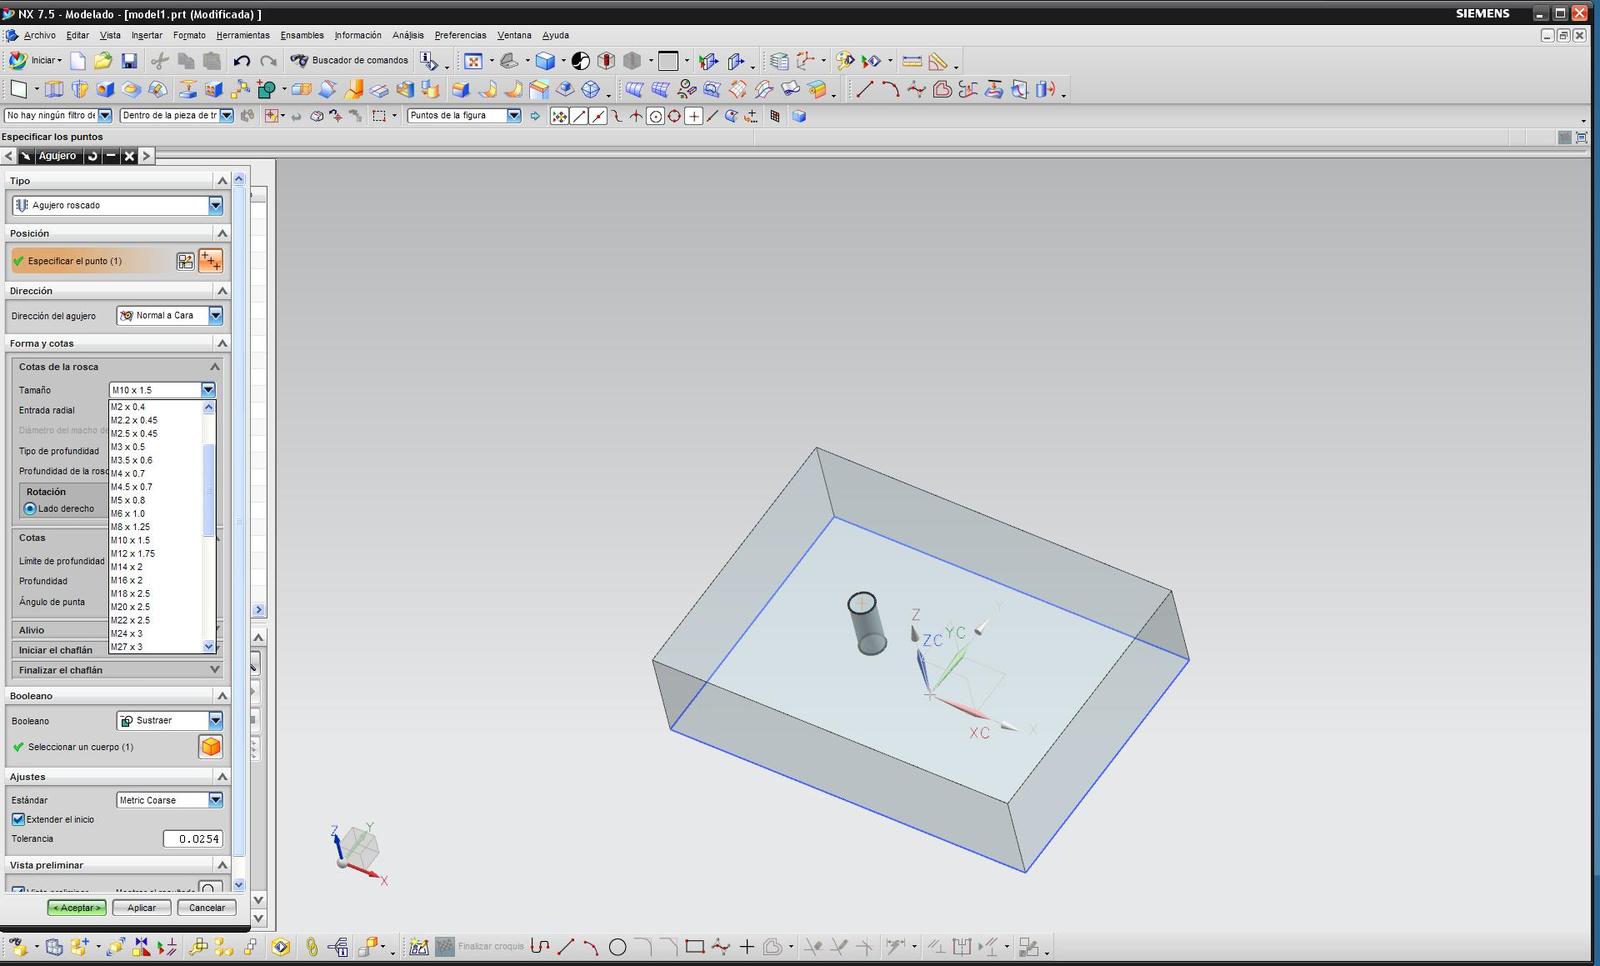Click the arc center snap point icon
This screenshot has height=966, width=1600.
[x=655, y=116]
